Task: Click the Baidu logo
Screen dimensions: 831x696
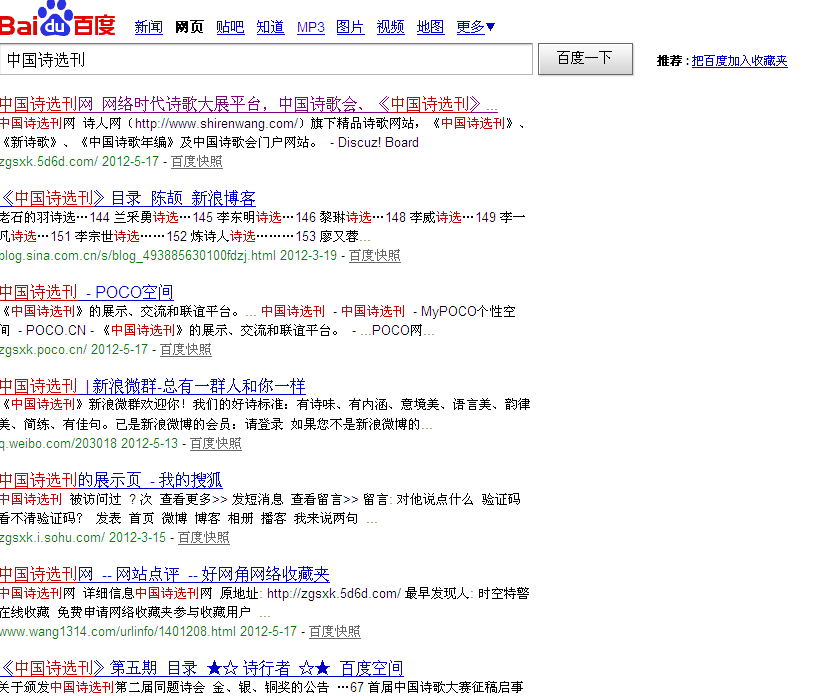Action: coord(57,19)
